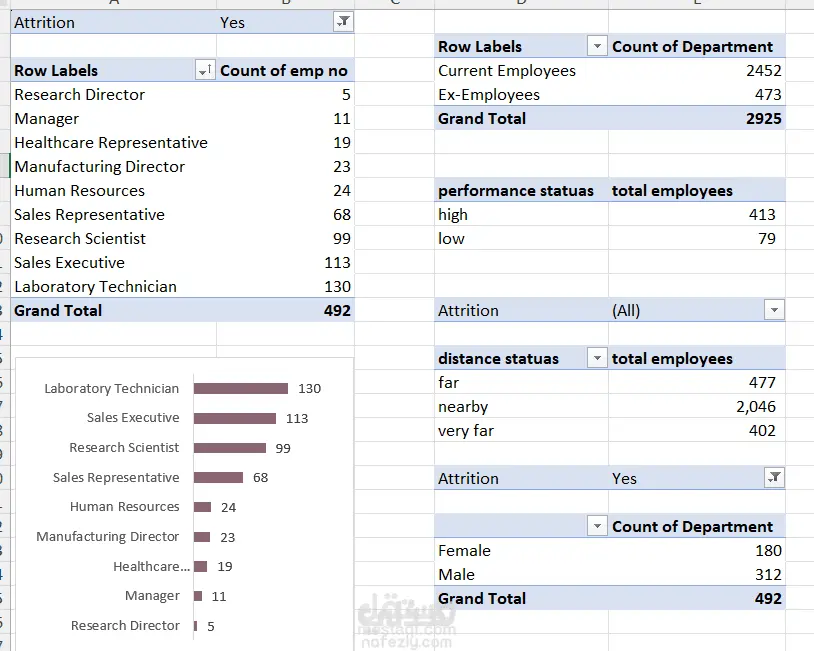Select the Ex-Employees row label cell
The image size is (814, 651).
(x=521, y=94)
